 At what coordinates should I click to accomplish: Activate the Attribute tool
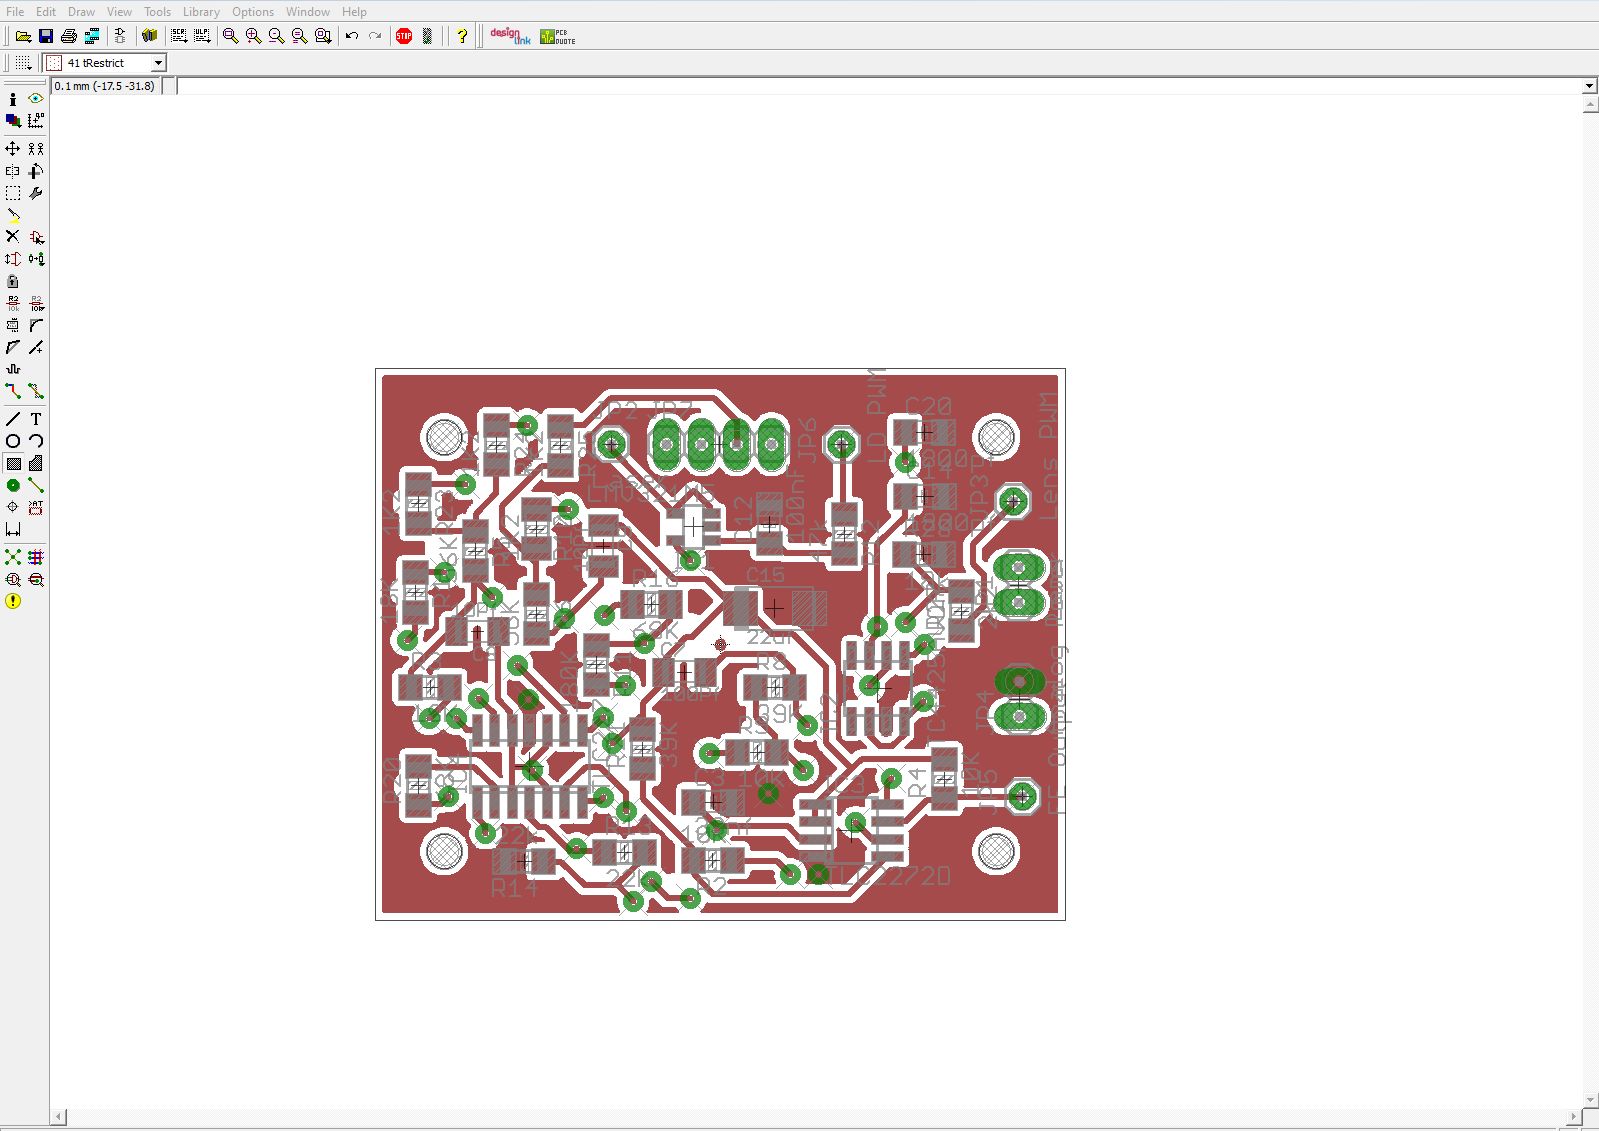36,507
